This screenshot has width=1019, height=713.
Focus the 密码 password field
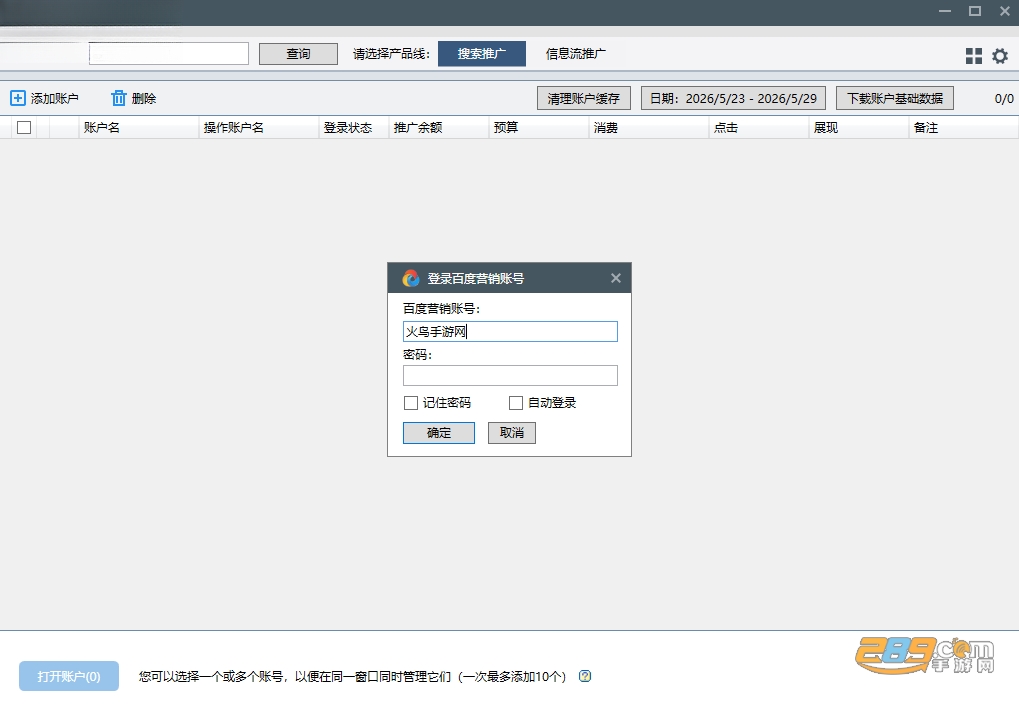point(510,375)
